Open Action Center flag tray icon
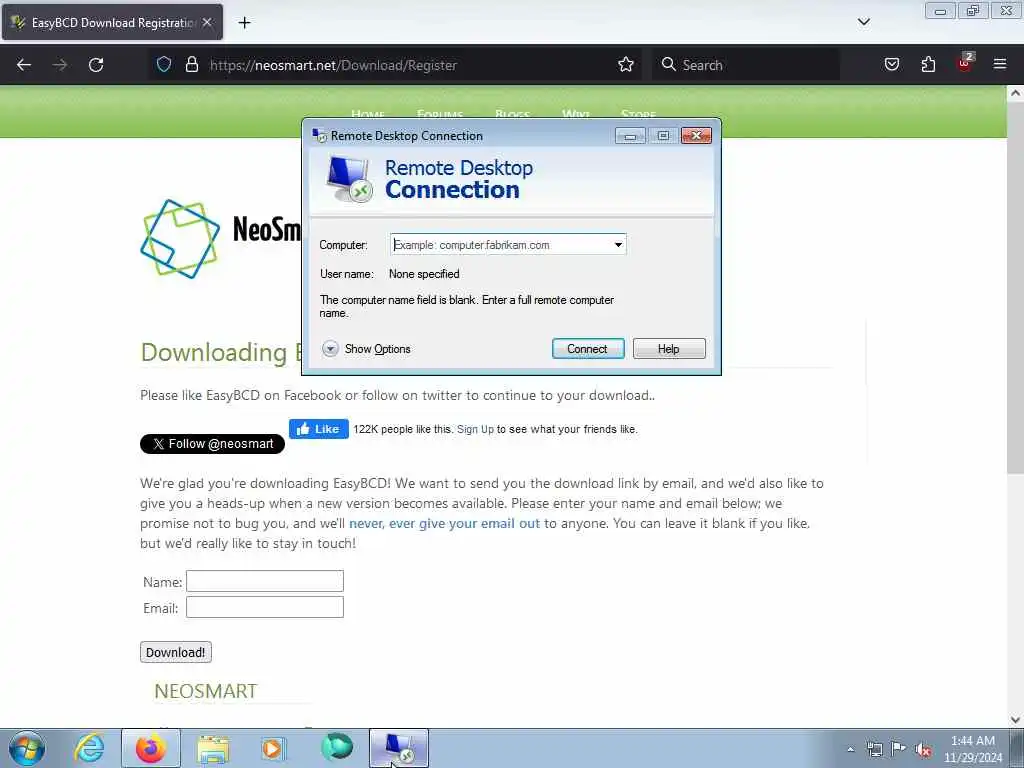The image size is (1024, 768). coord(899,749)
